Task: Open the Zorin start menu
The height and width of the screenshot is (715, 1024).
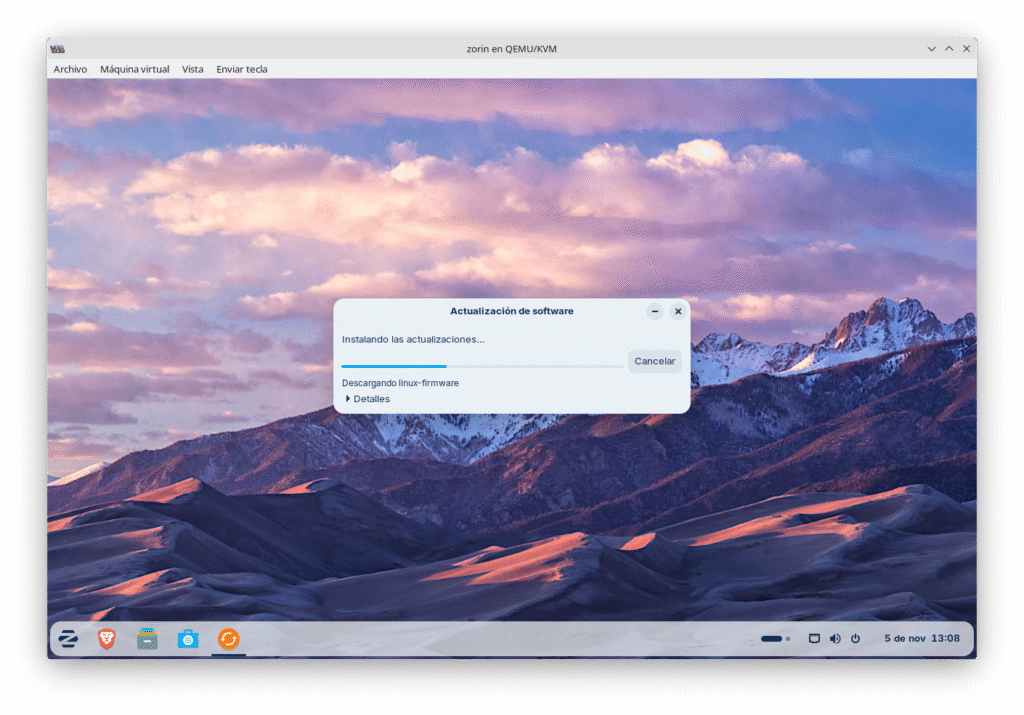Action: tap(68, 639)
